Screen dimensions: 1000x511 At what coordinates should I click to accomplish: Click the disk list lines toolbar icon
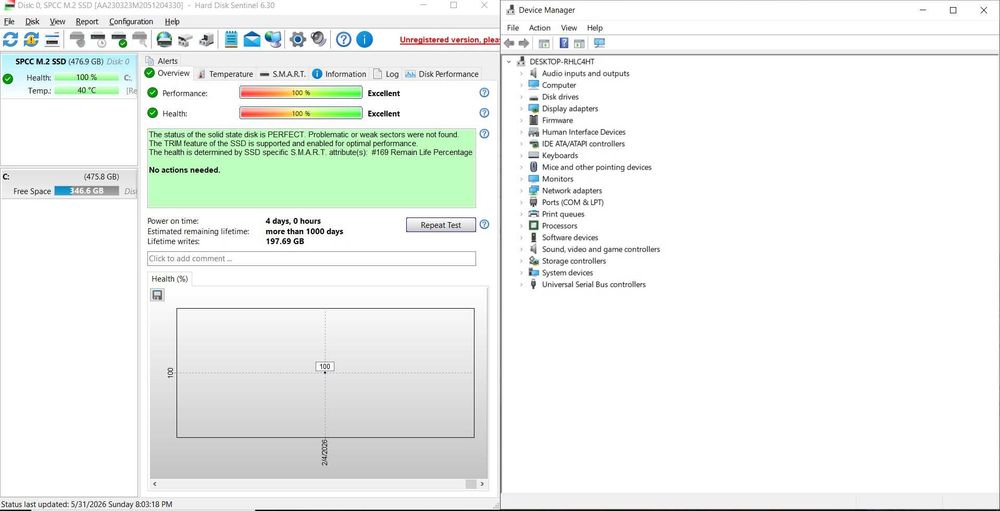click(52, 40)
